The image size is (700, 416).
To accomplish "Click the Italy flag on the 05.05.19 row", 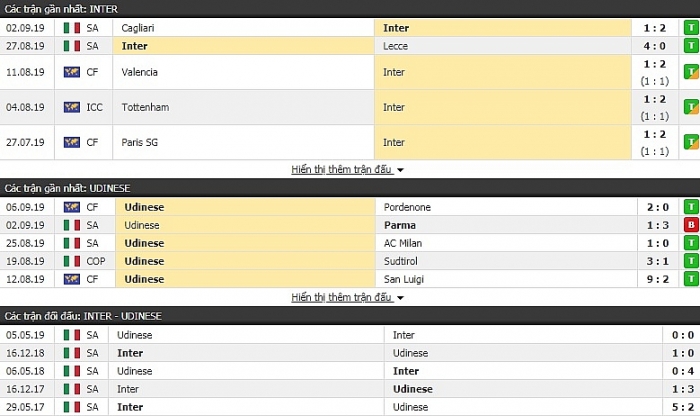I will pyautogui.click(x=71, y=335).
